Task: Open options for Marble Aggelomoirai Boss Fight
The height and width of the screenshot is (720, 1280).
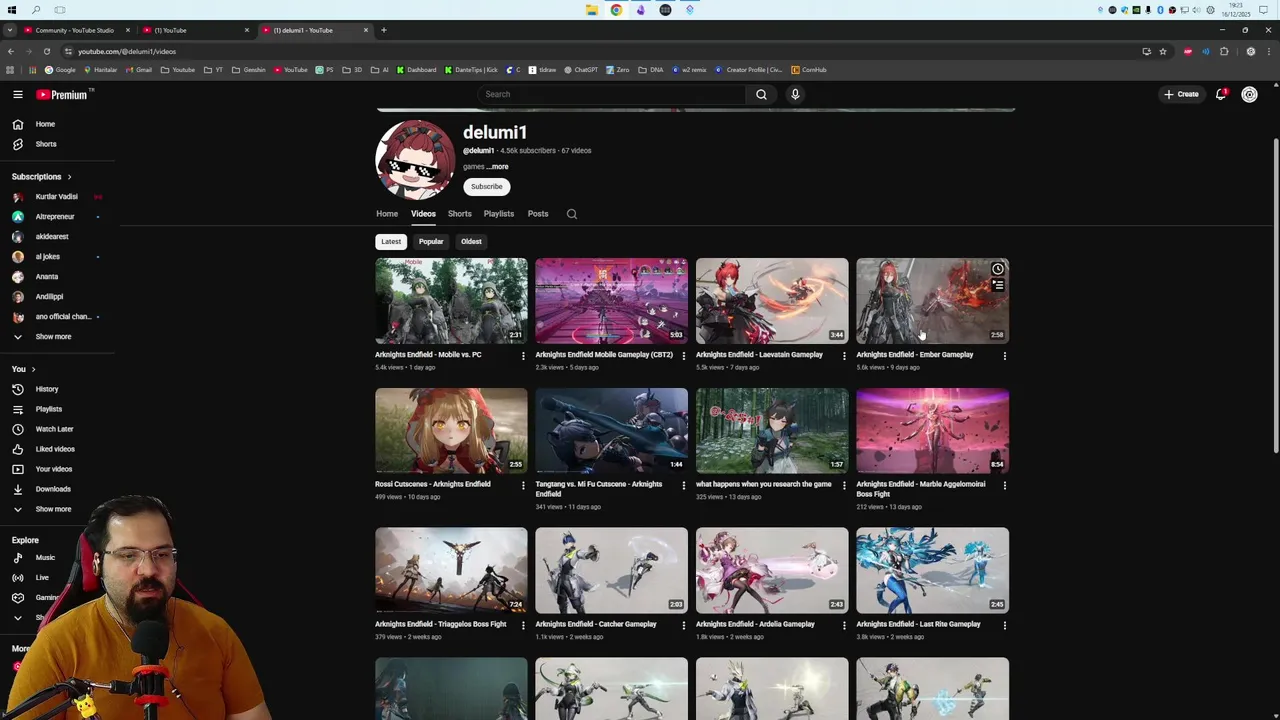Action: tap(1004, 486)
